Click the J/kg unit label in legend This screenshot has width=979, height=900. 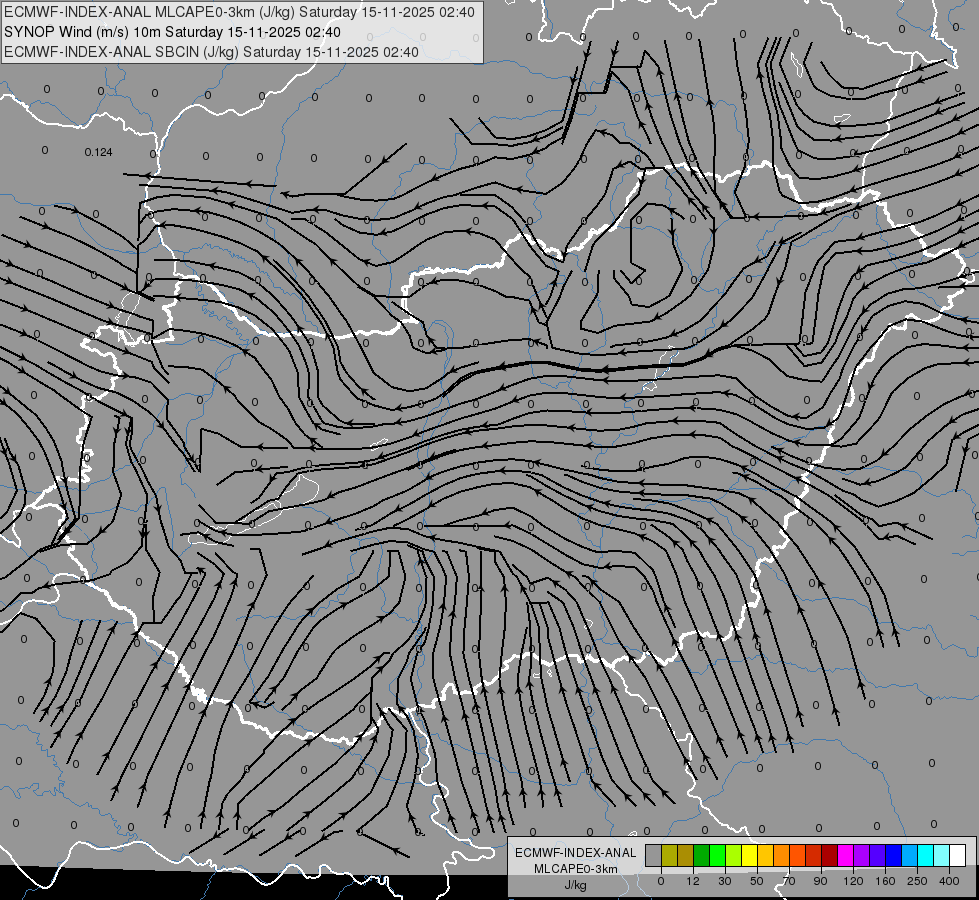pos(575,885)
